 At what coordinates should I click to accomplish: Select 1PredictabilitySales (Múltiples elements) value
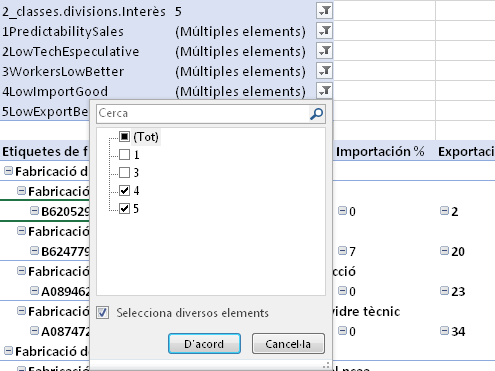240,32
